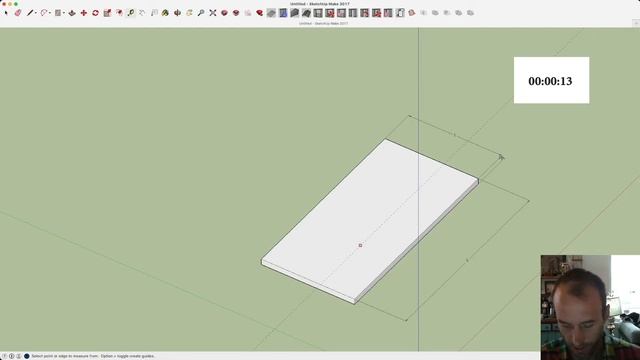Image resolution: width=640 pixels, height=360 pixels.
Task: Click the small button at toolbar's right end
Action: 636,23
